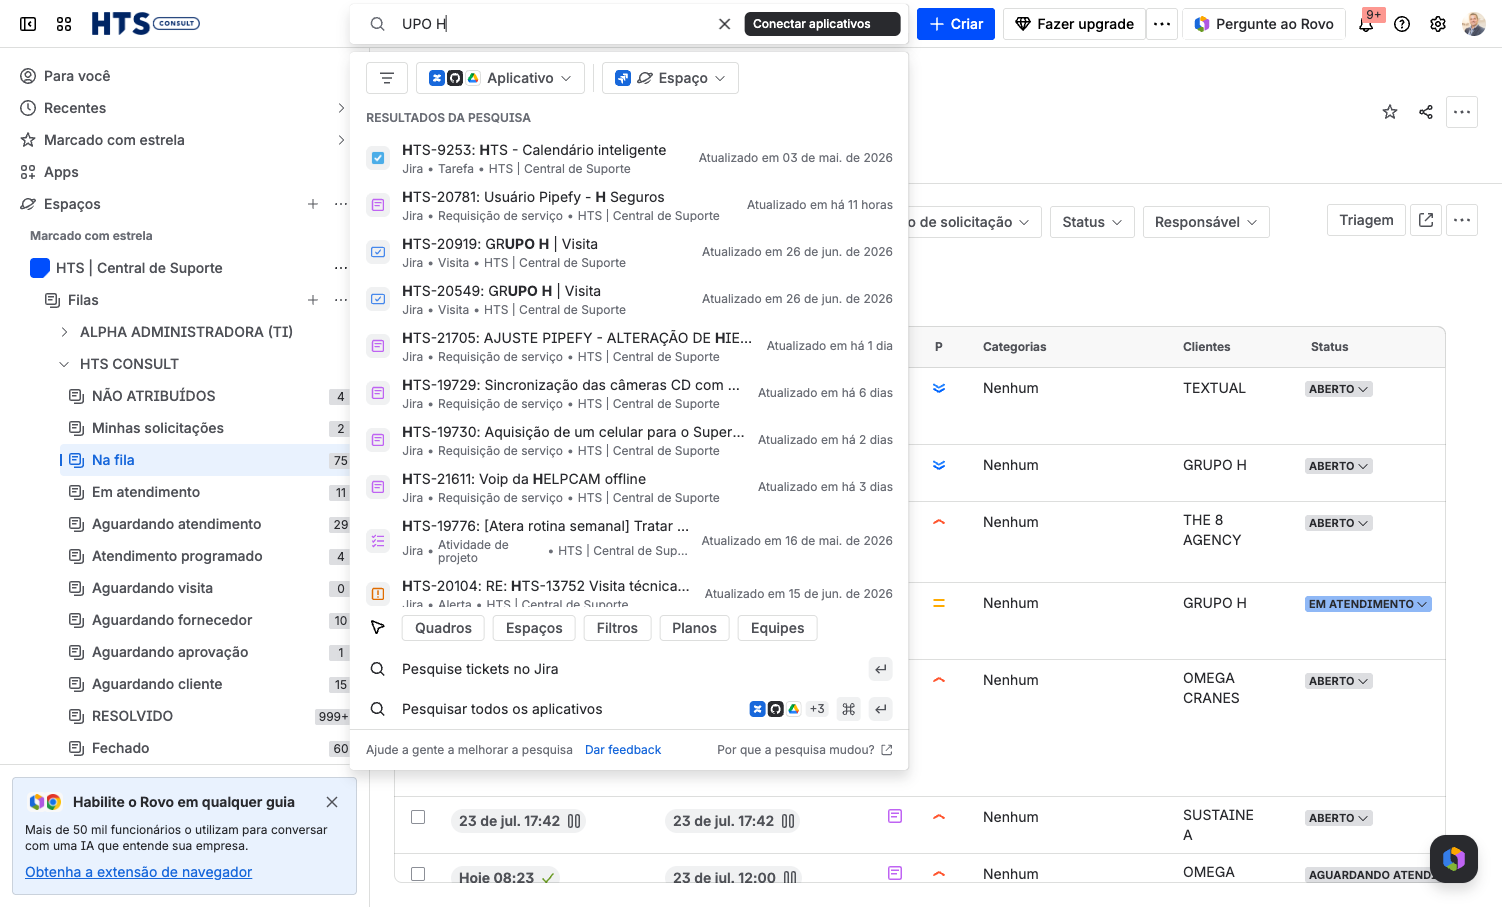Select the Filtros search category

point(617,628)
